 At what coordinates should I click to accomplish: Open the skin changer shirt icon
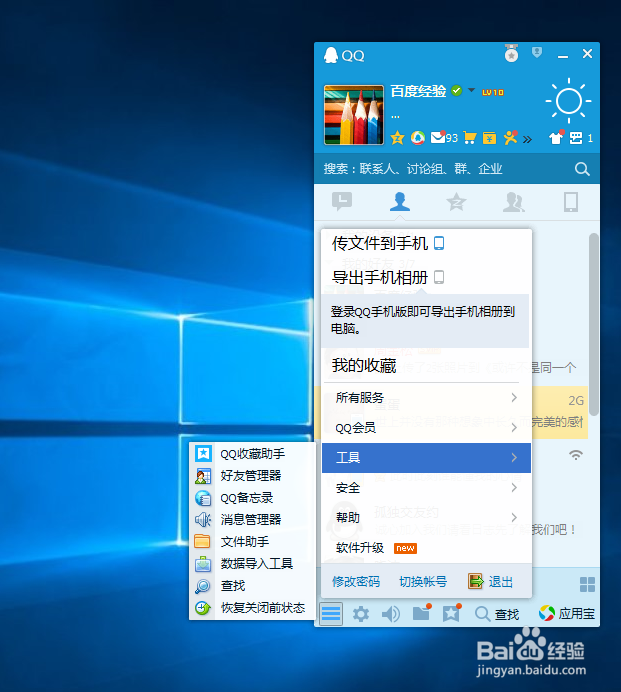point(556,138)
